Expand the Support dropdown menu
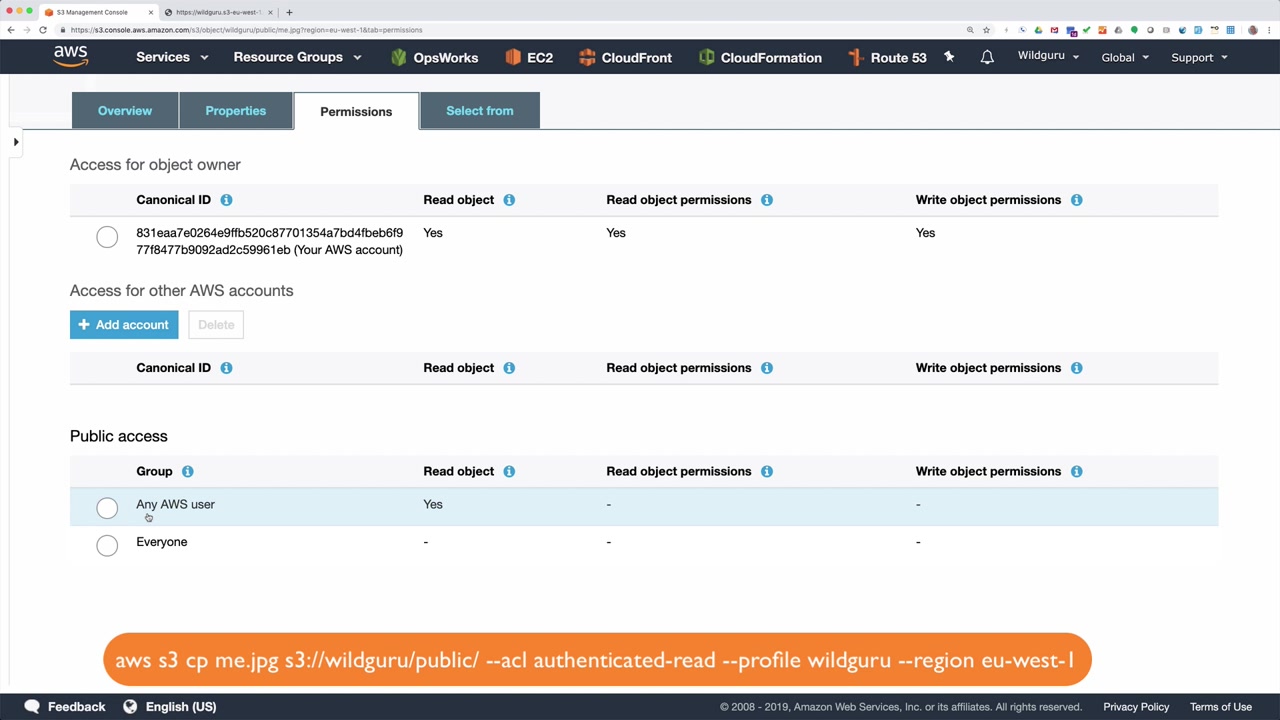This screenshot has height=720, width=1280. 1199,57
